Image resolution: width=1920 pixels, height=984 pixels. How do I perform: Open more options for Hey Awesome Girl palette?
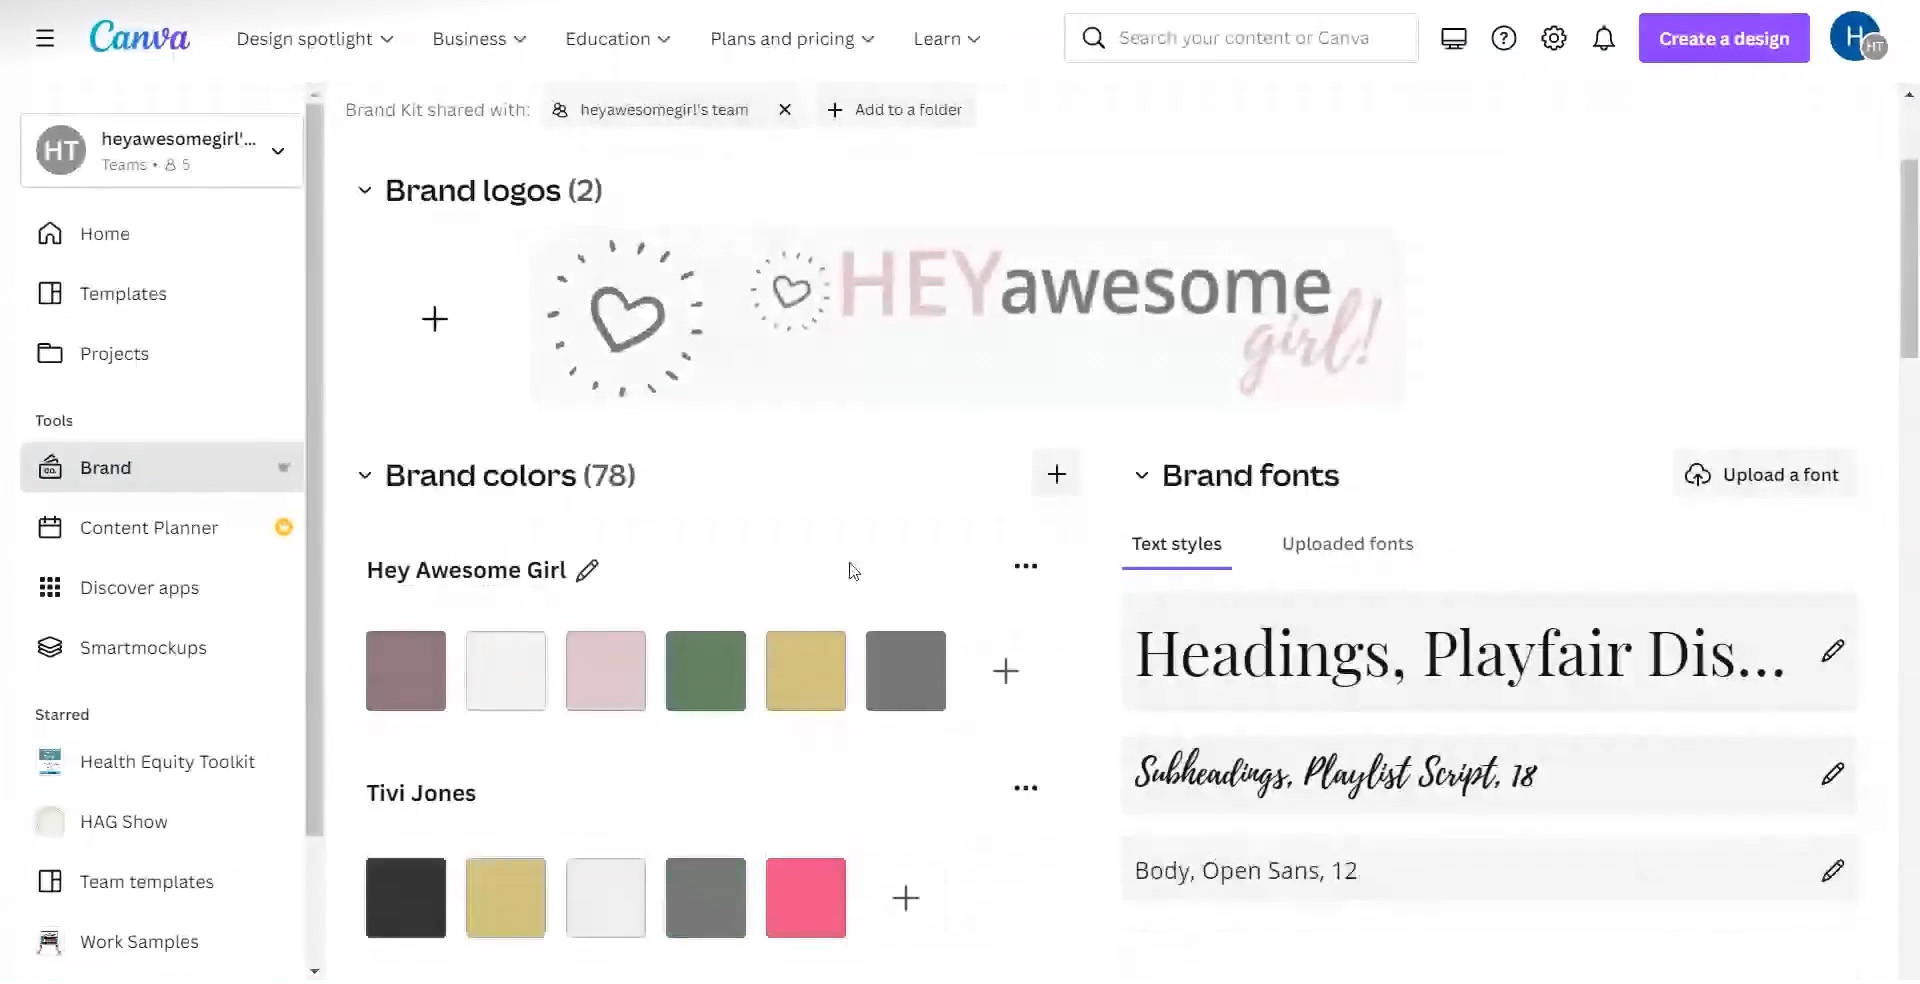pos(1026,566)
